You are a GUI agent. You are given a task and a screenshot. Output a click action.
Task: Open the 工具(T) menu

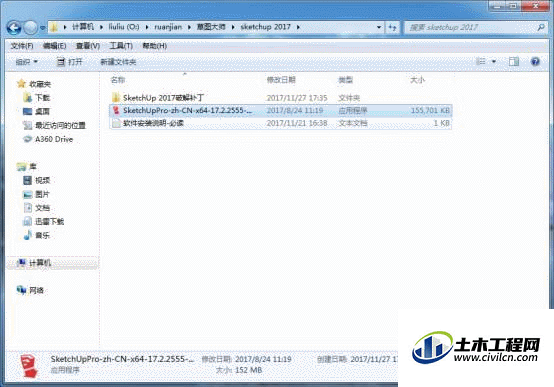(x=121, y=46)
